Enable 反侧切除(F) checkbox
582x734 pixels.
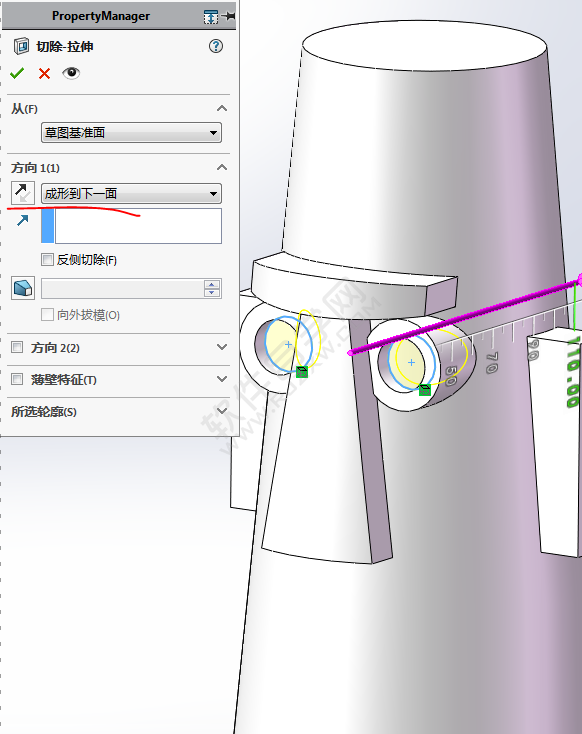(x=47, y=259)
